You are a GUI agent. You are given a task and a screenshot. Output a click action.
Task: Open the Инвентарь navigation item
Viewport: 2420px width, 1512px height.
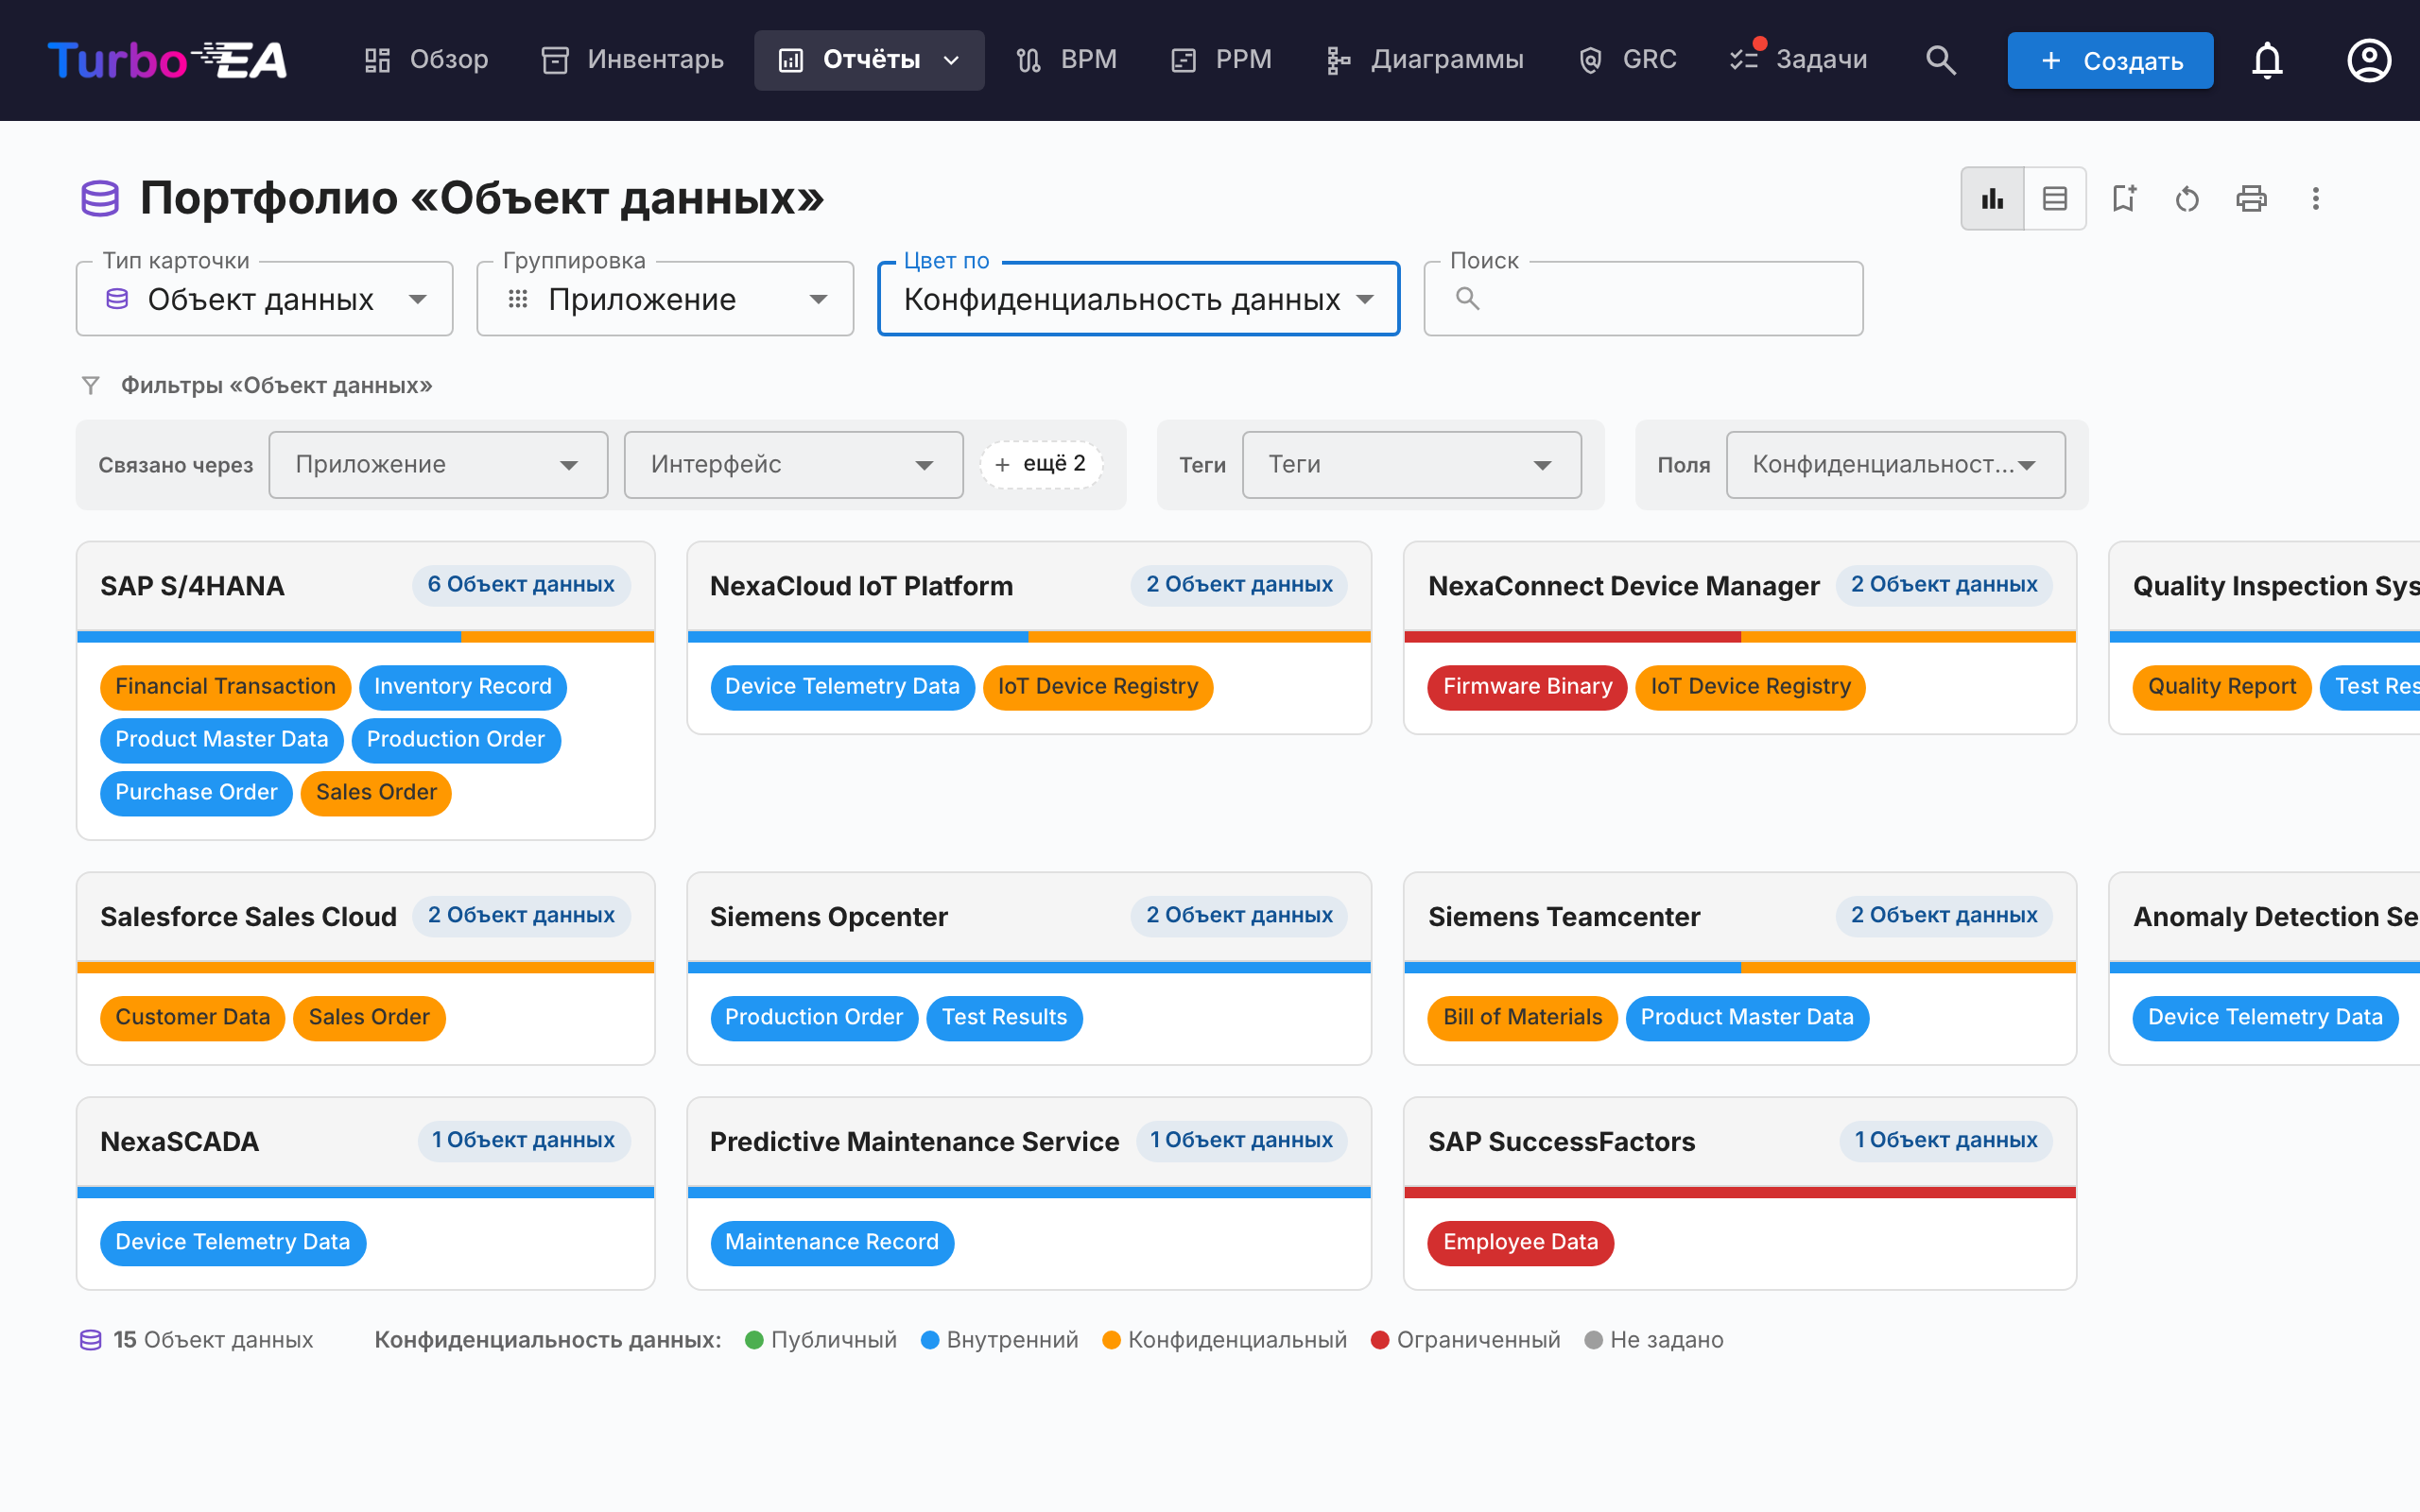632,60
